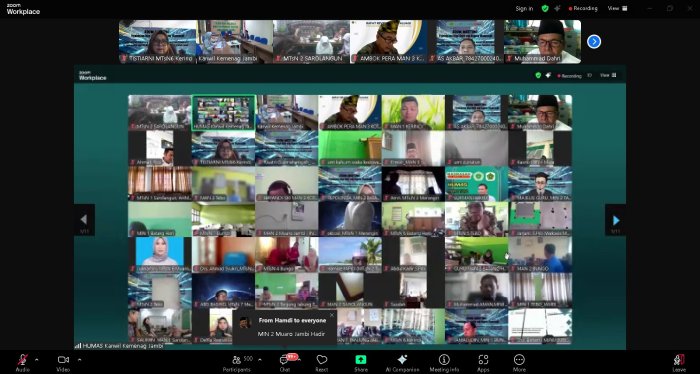Click the Sign in link
The height and width of the screenshot is (374, 700).
524,8
